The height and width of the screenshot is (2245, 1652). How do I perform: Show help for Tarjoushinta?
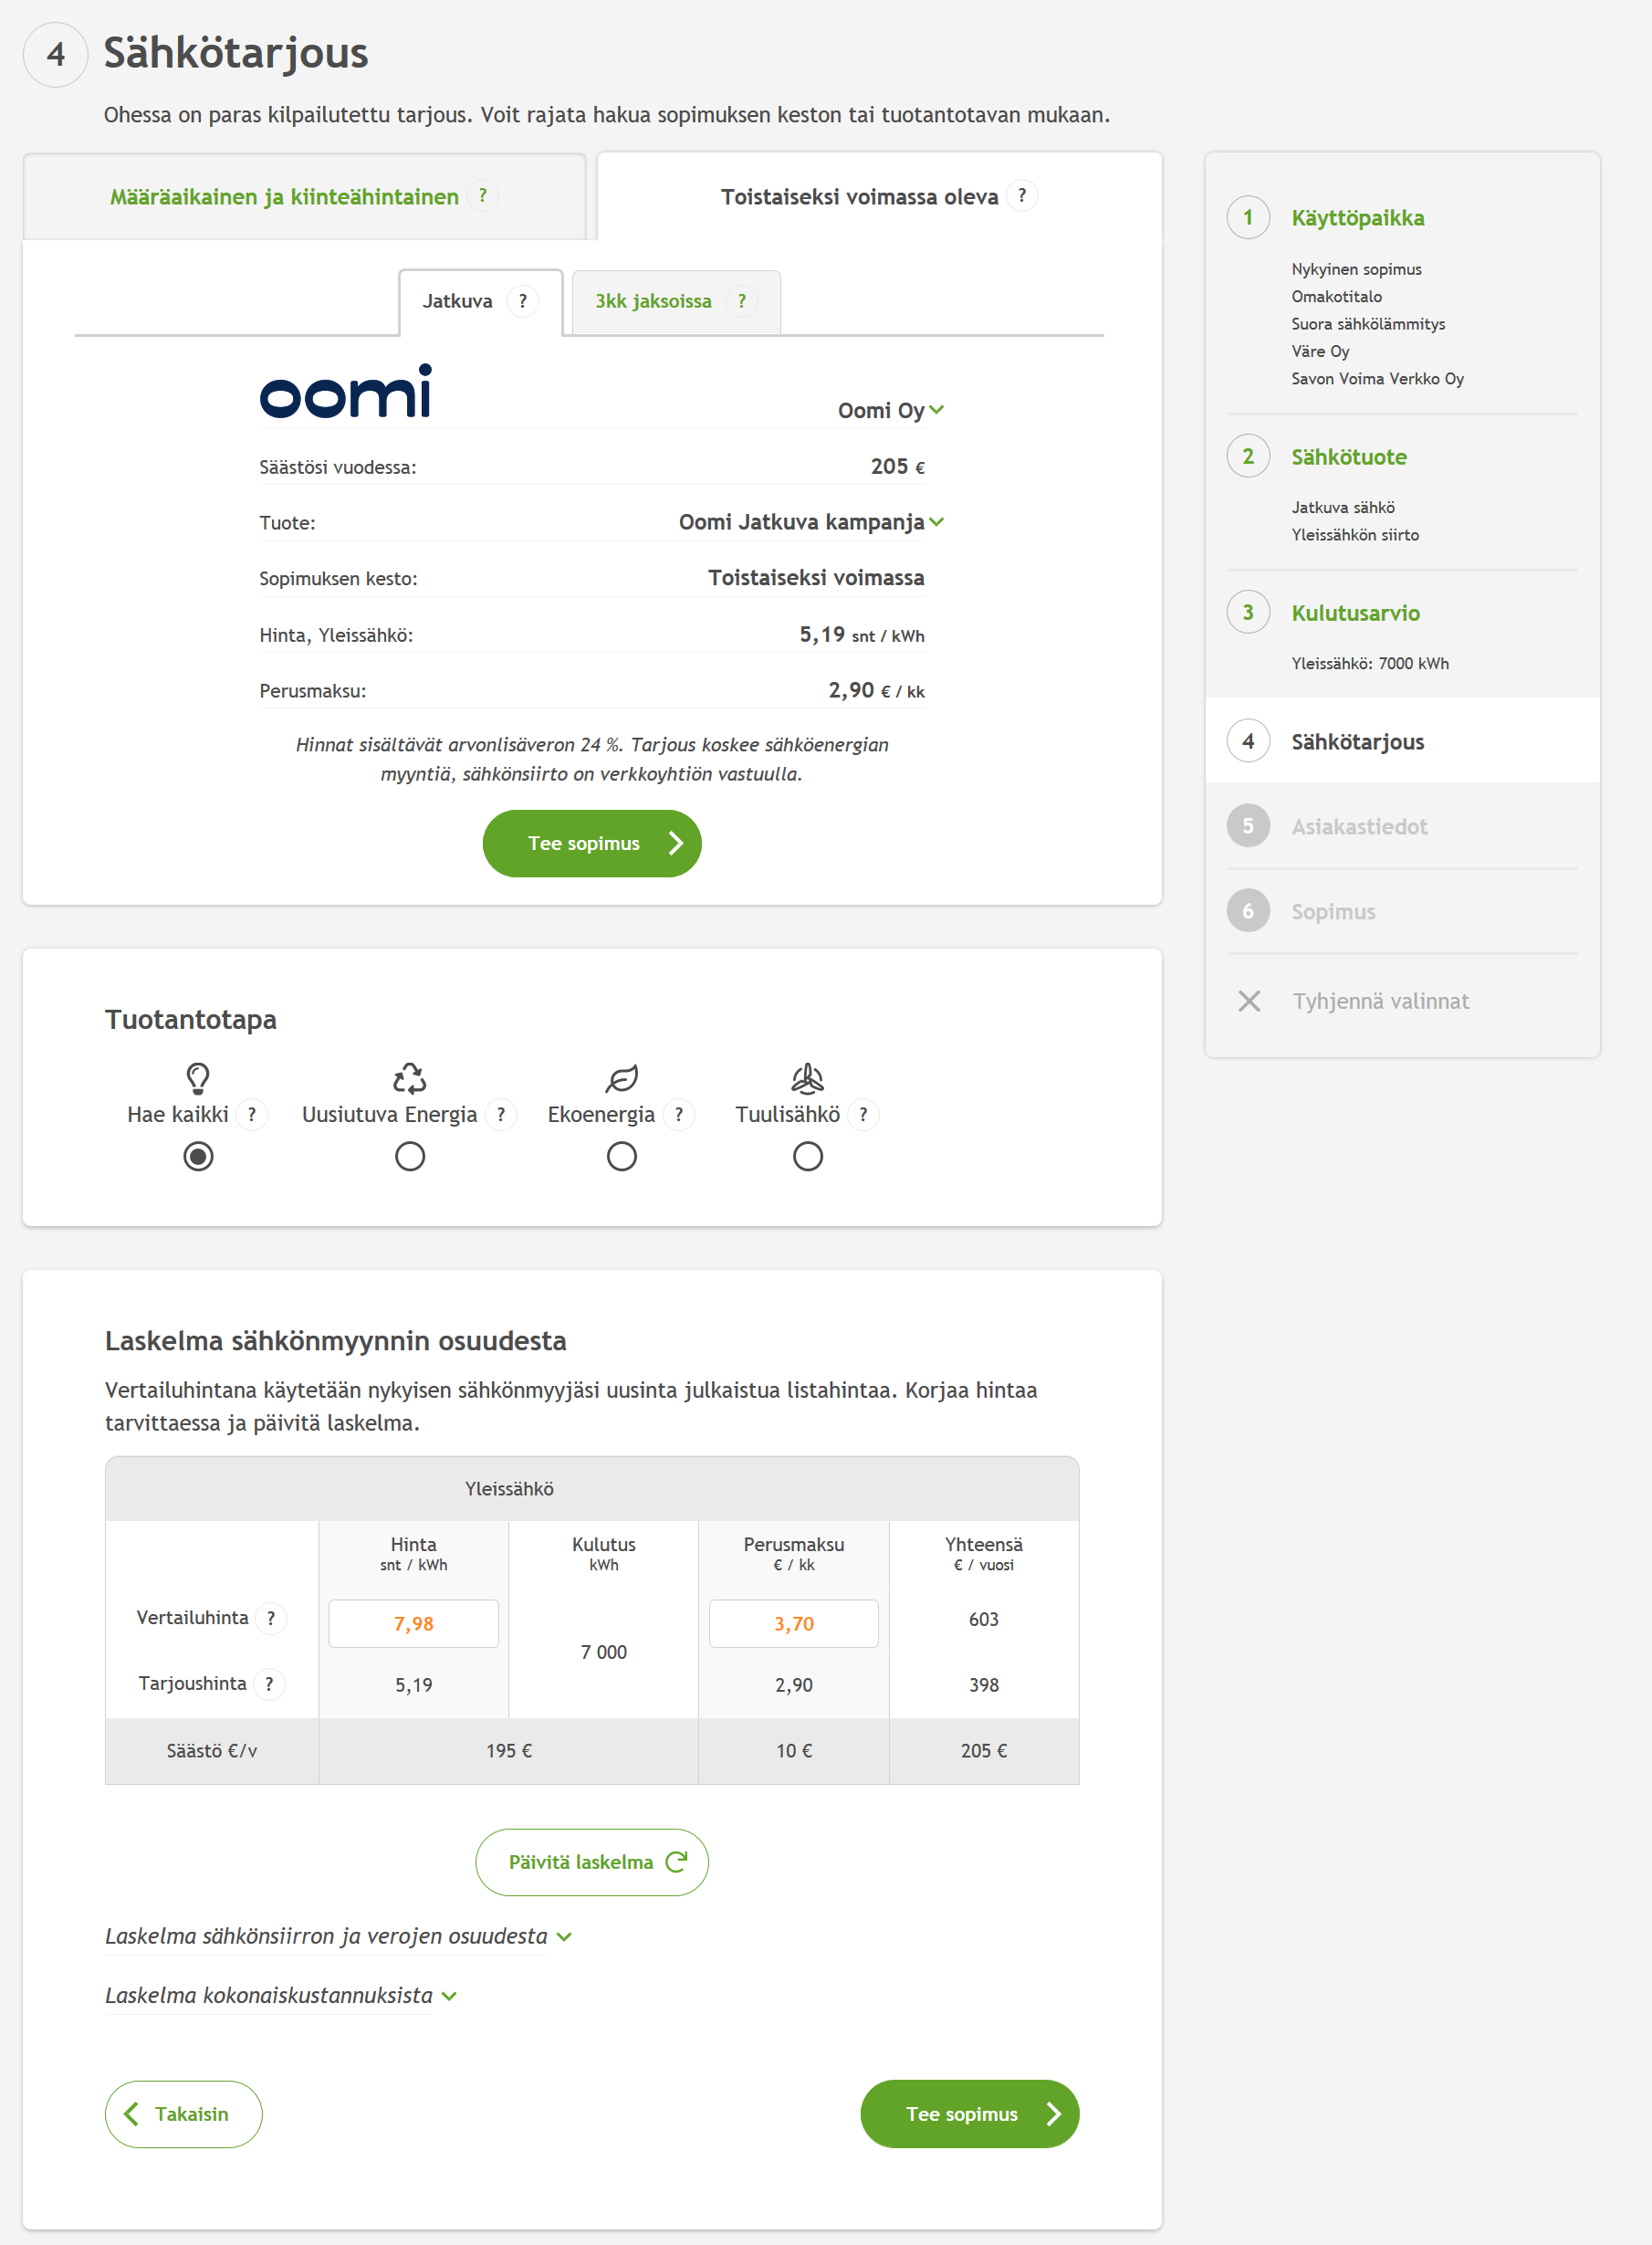click(268, 1684)
